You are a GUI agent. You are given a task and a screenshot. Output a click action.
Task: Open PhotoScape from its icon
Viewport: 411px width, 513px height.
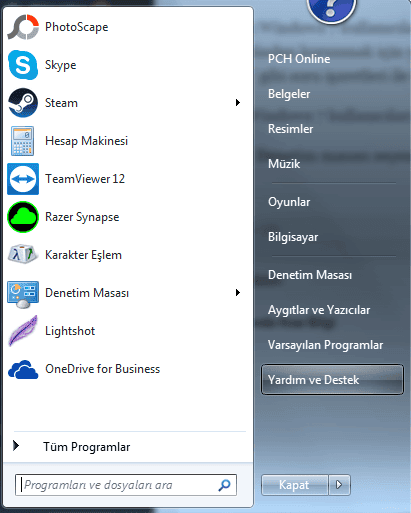pyautogui.click(x=23, y=27)
